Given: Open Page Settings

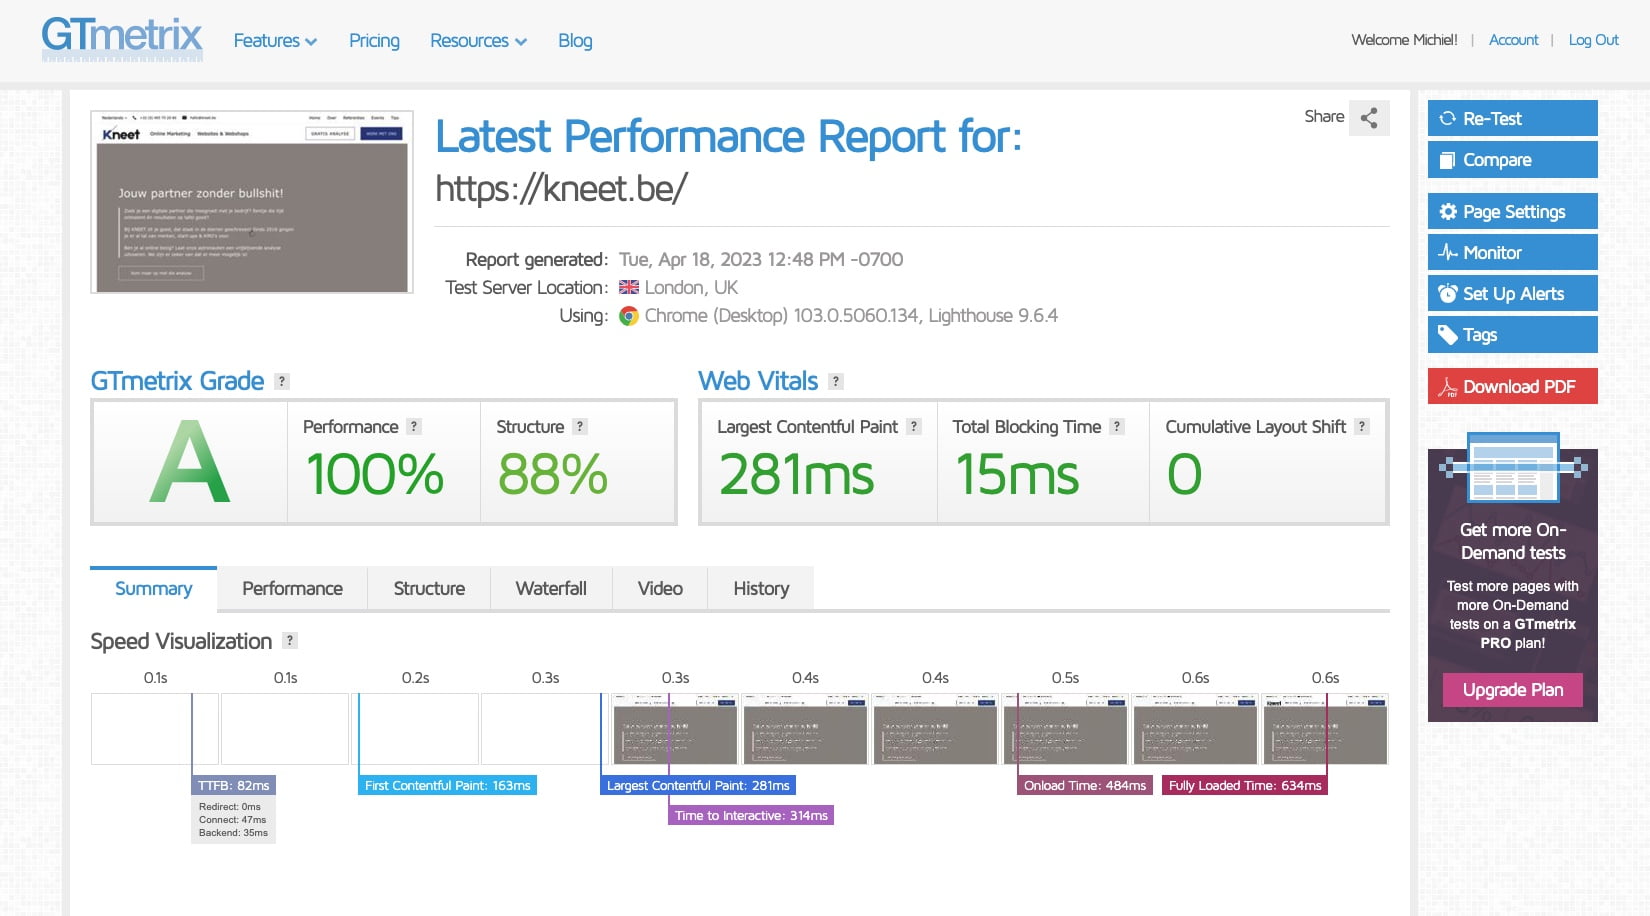Looking at the screenshot, I should 1513,212.
